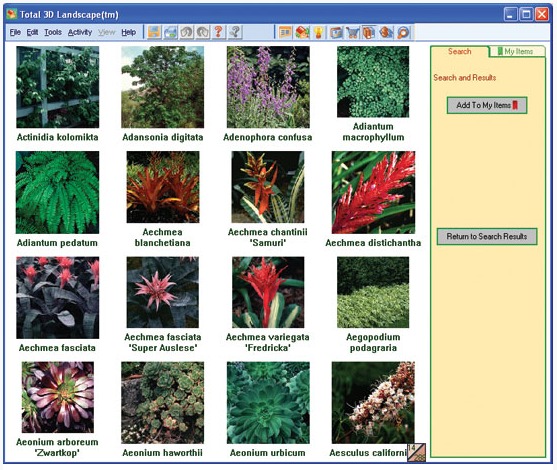Click the red question mark Help icon
Image resolution: width=557 pixels, height=470 pixels.
pos(218,32)
